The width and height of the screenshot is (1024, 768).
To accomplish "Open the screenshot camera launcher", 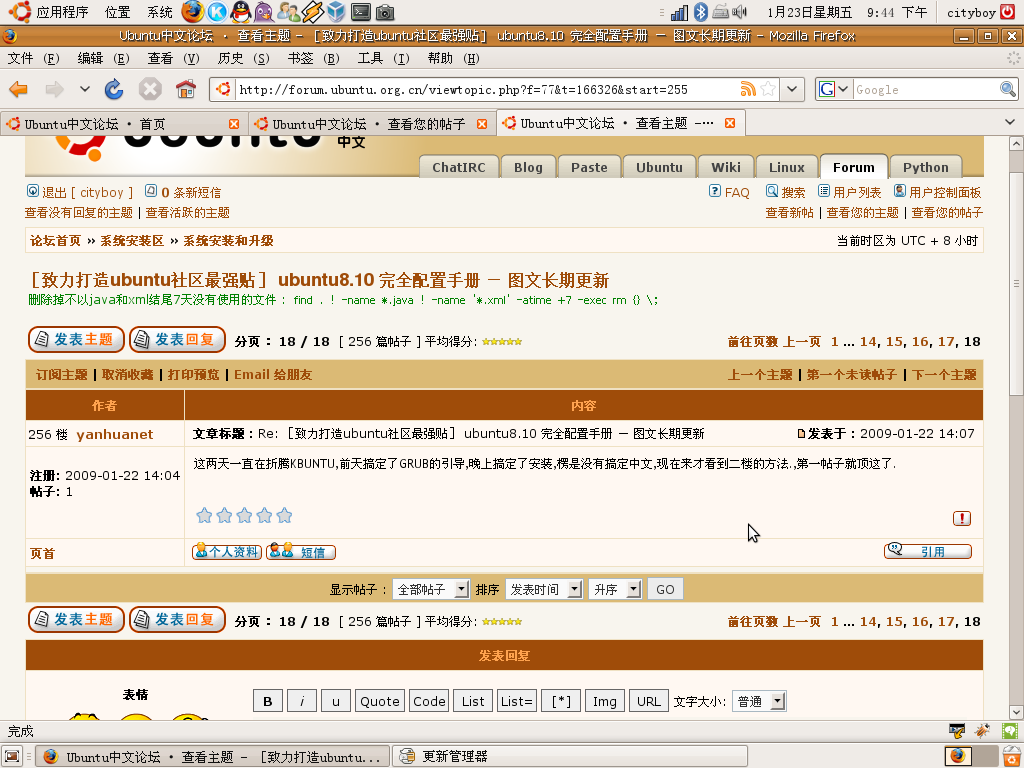I will (385, 12).
